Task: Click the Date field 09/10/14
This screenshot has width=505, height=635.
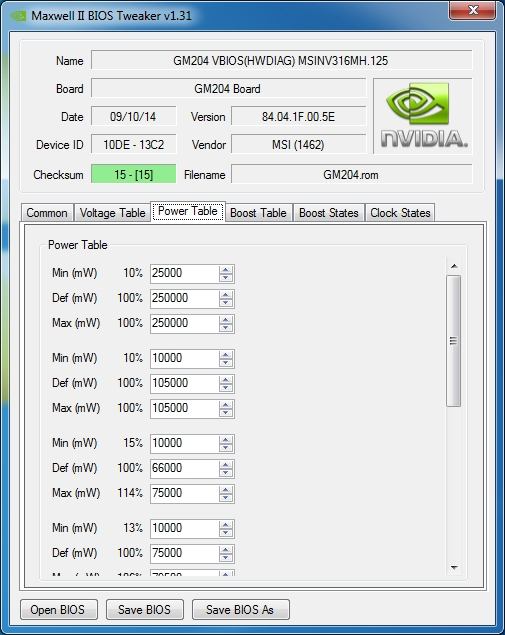Action: (134, 117)
